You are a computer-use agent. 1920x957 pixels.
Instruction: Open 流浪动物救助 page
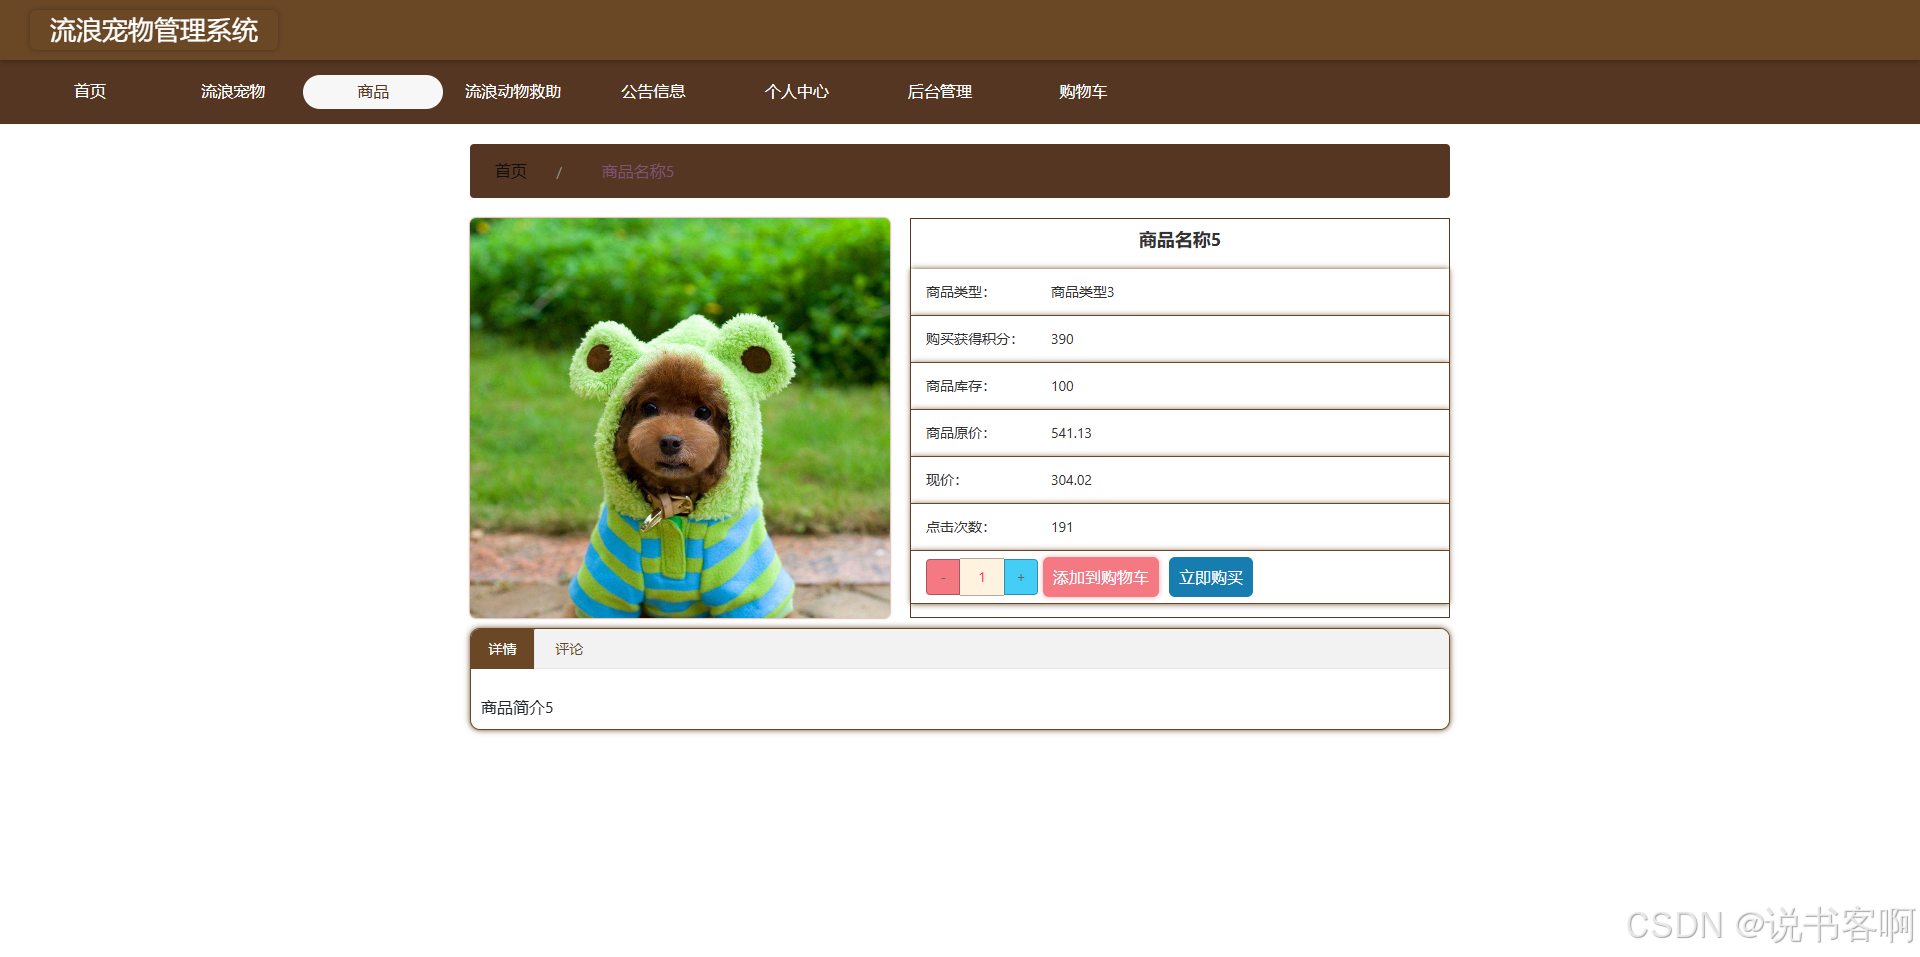(x=513, y=91)
